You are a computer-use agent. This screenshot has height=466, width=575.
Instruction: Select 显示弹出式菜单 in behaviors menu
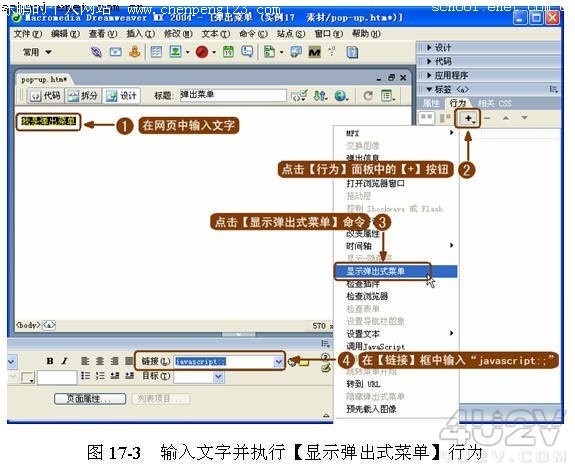tap(396, 271)
